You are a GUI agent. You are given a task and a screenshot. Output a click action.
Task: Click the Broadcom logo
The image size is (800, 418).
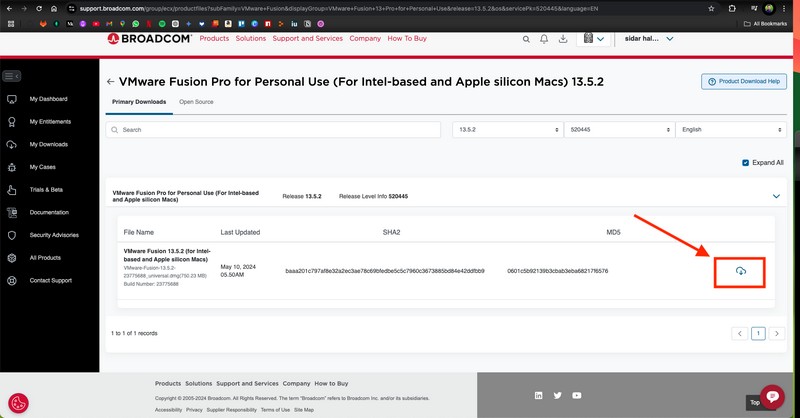(x=149, y=39)
